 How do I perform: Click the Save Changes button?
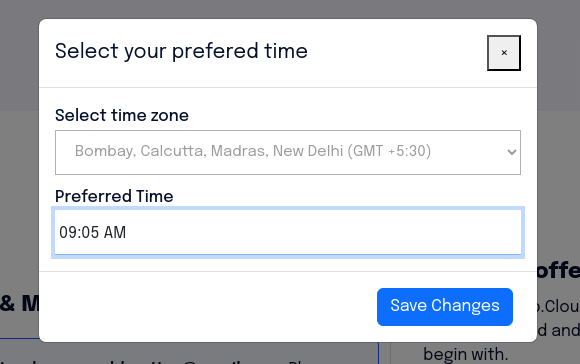tap(445, 307)
